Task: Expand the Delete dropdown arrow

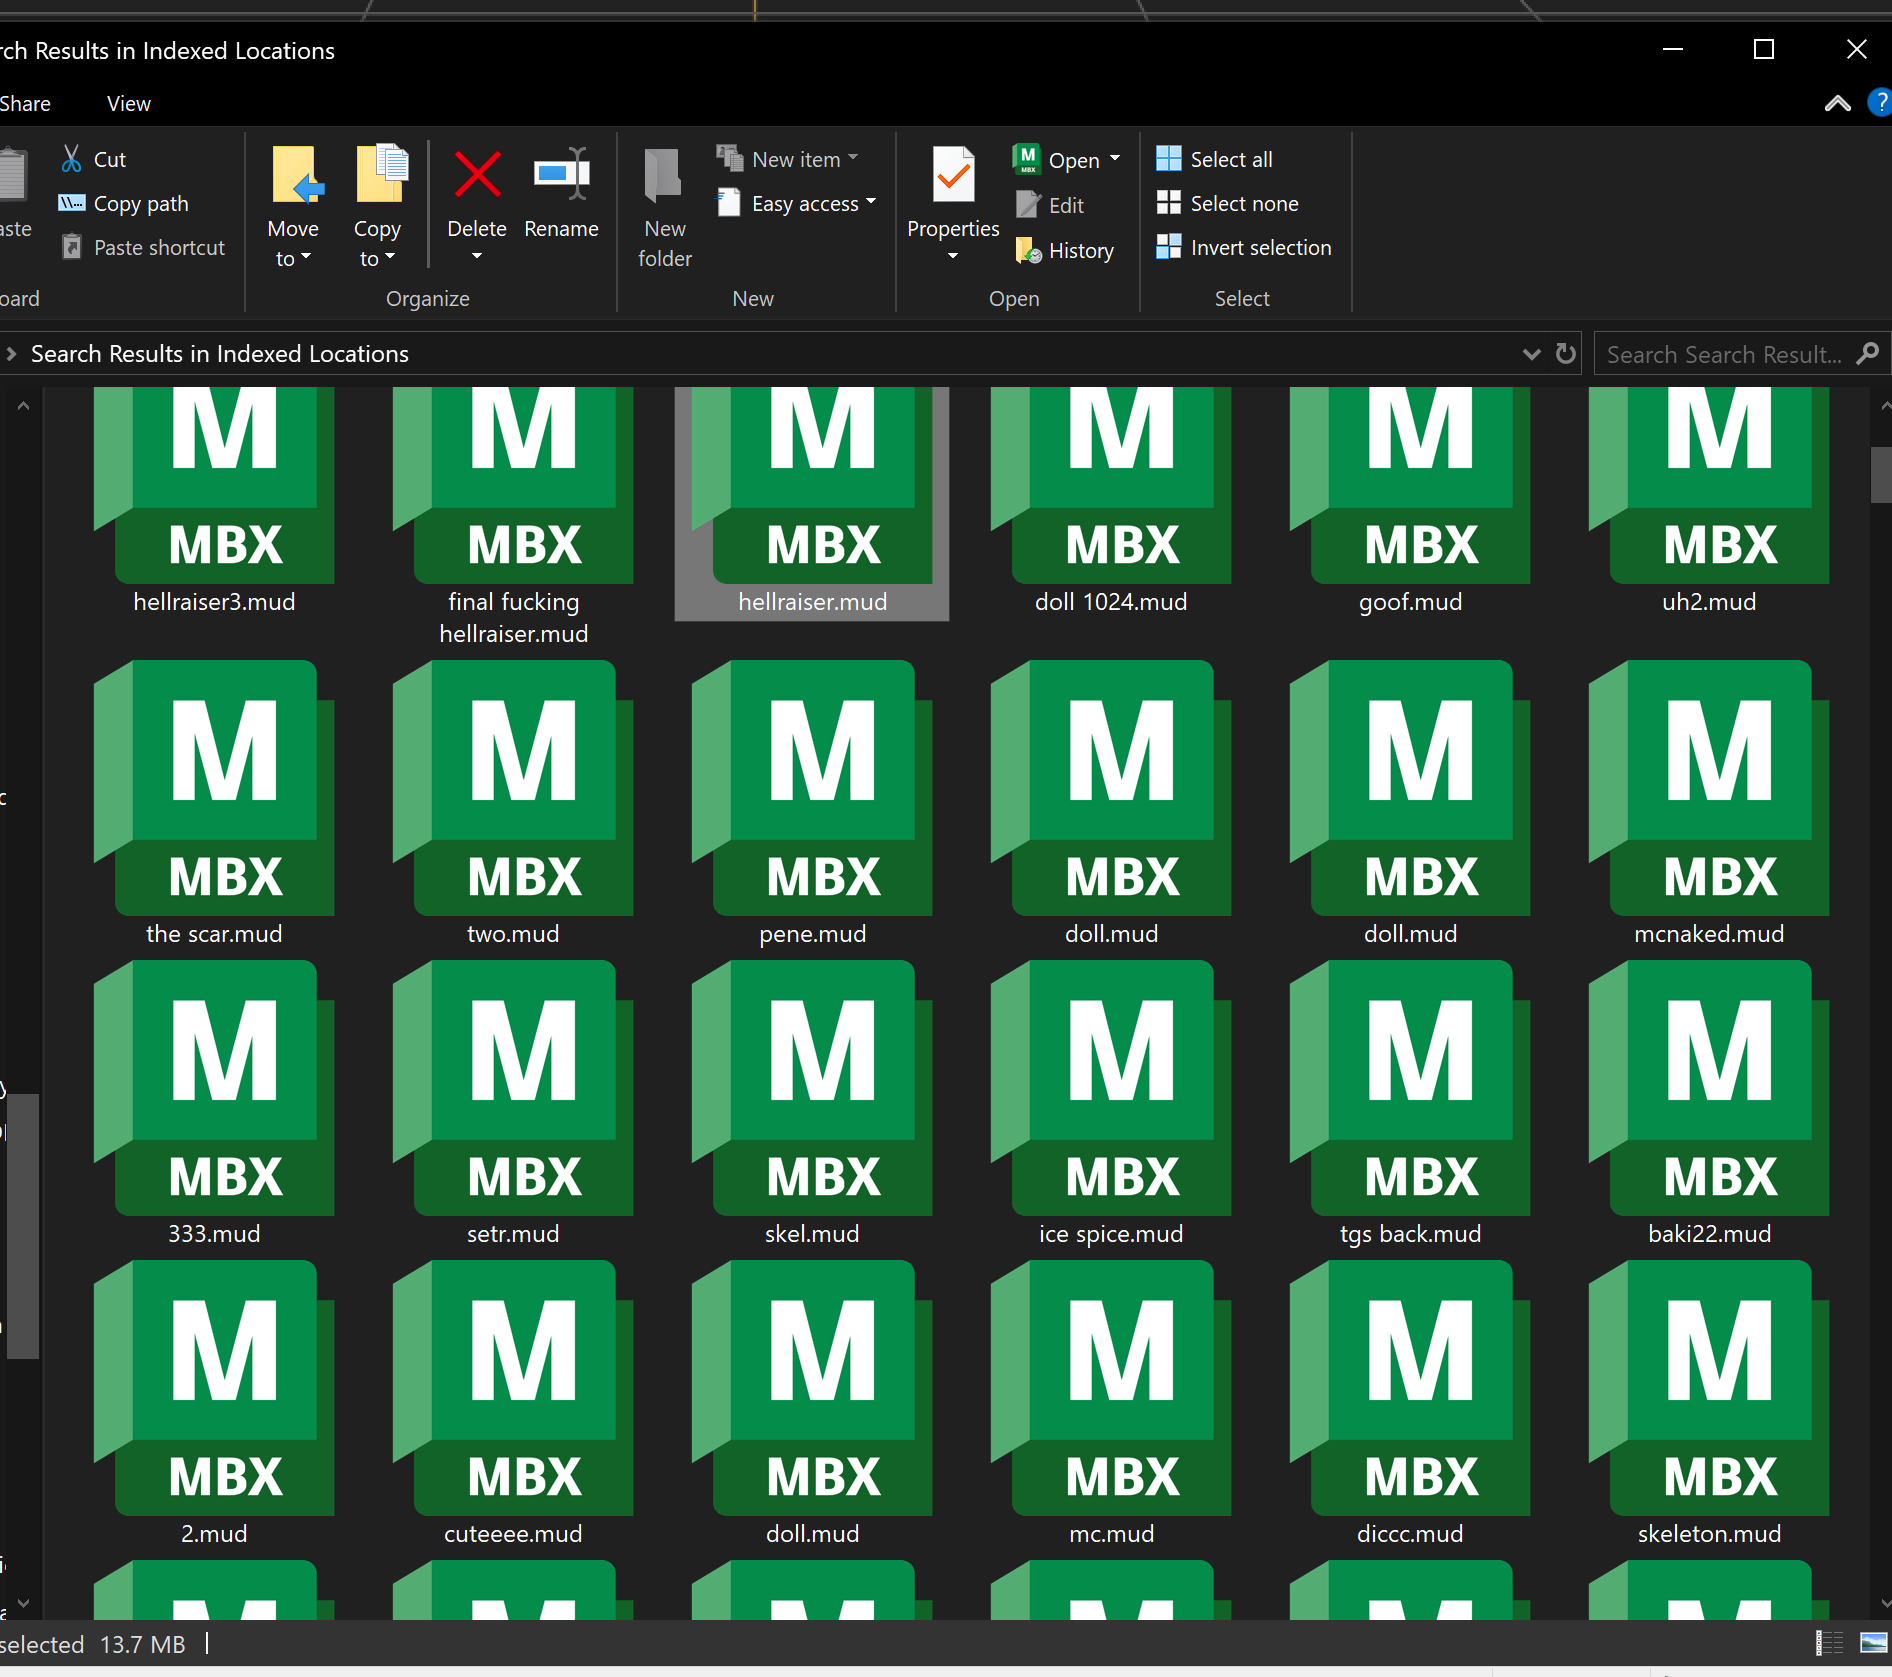Action: [x=477, y=256]
